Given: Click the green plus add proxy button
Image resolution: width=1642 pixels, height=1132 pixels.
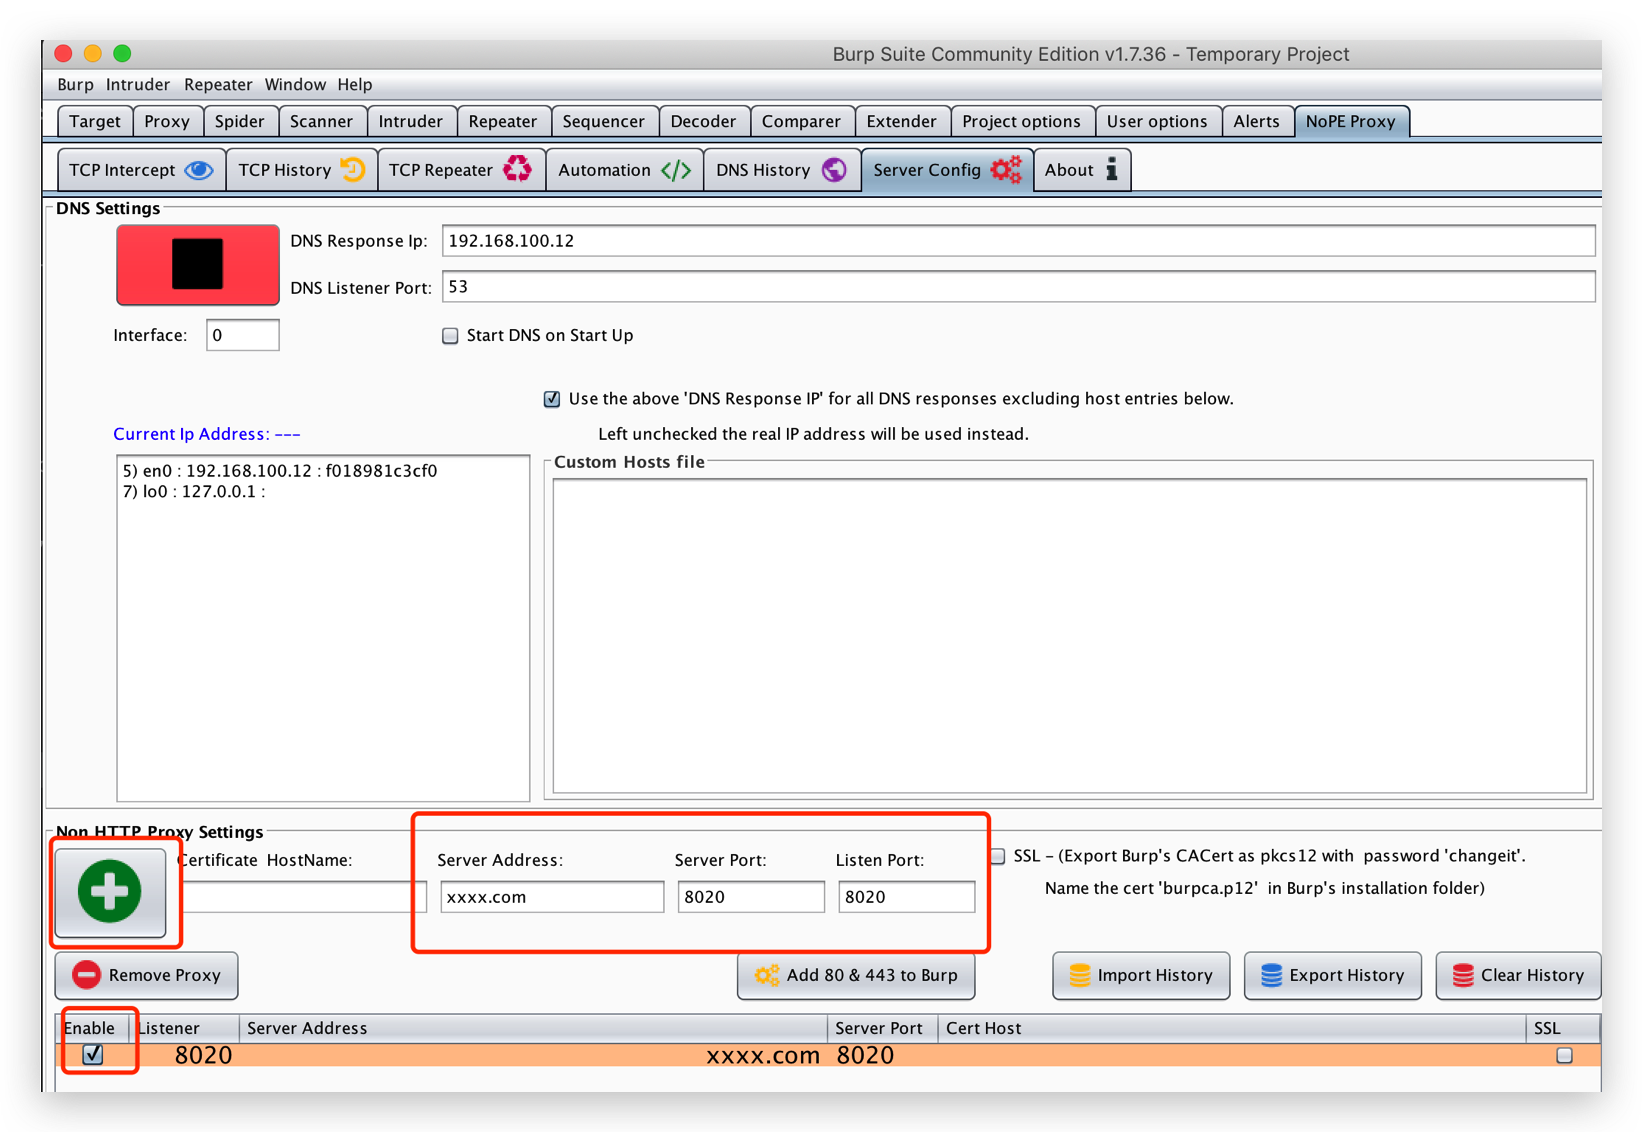Looking at the screenshot, I should pyautogui.click(x=110, y=892).
